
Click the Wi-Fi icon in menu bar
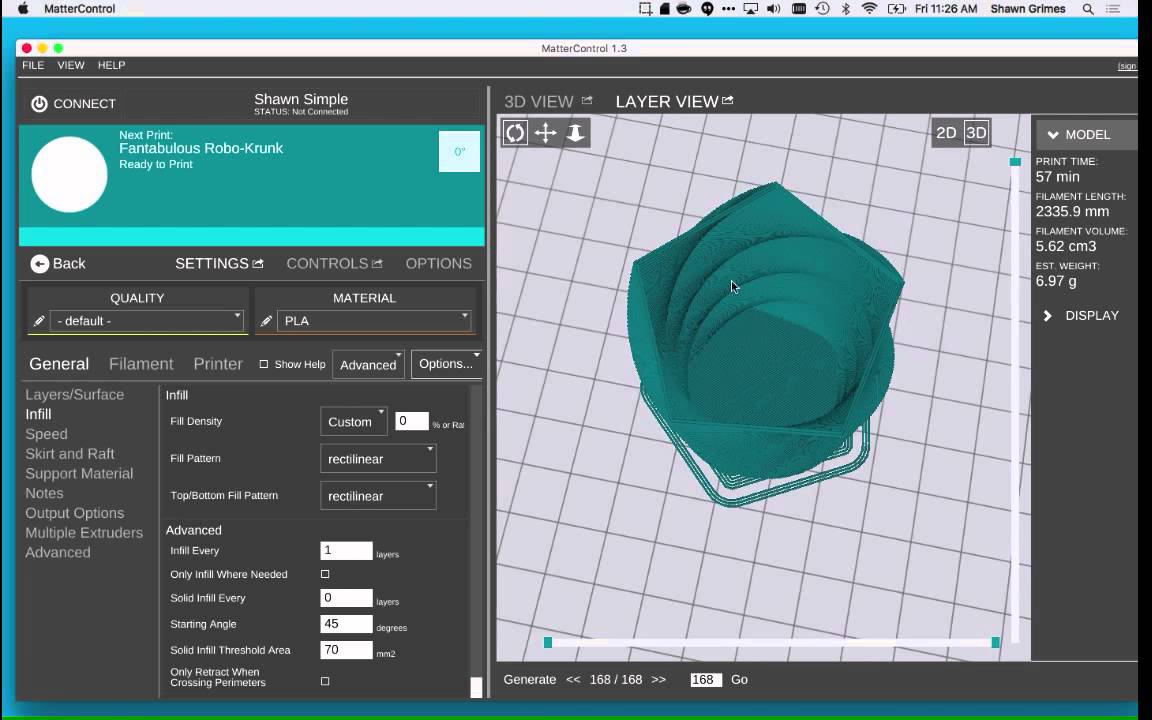tap(869, 9)
